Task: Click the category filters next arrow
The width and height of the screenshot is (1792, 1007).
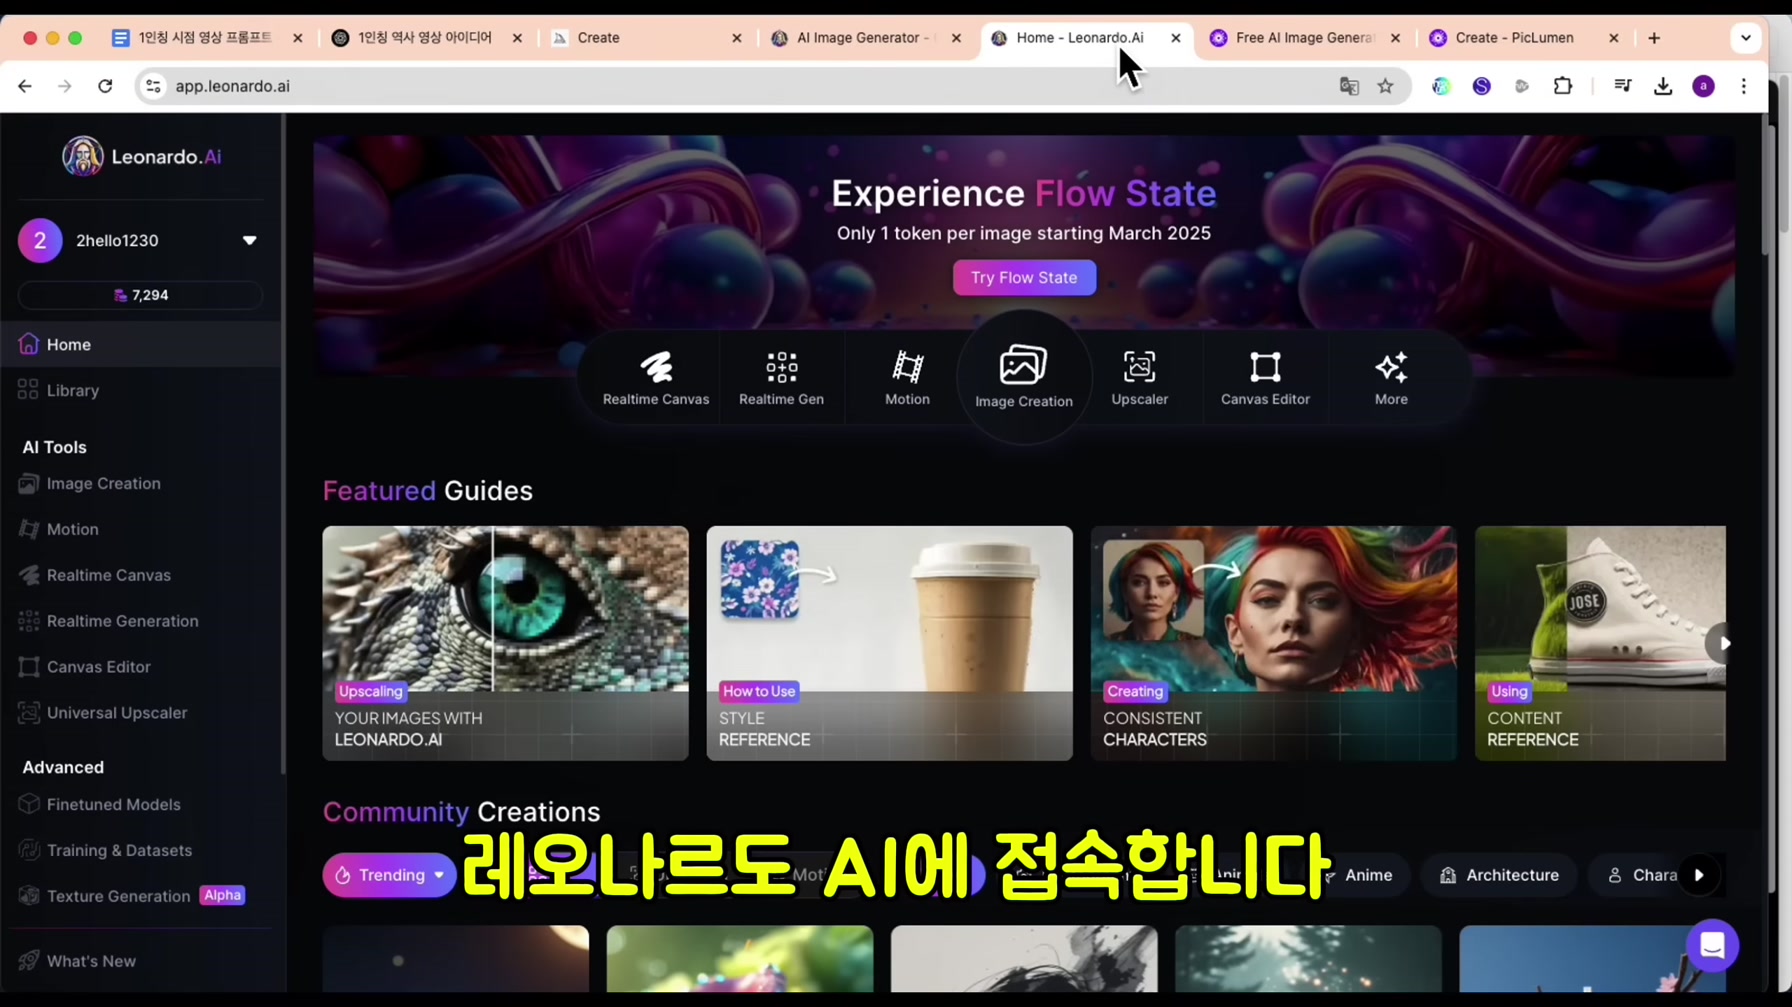Action: point(1699,875)
